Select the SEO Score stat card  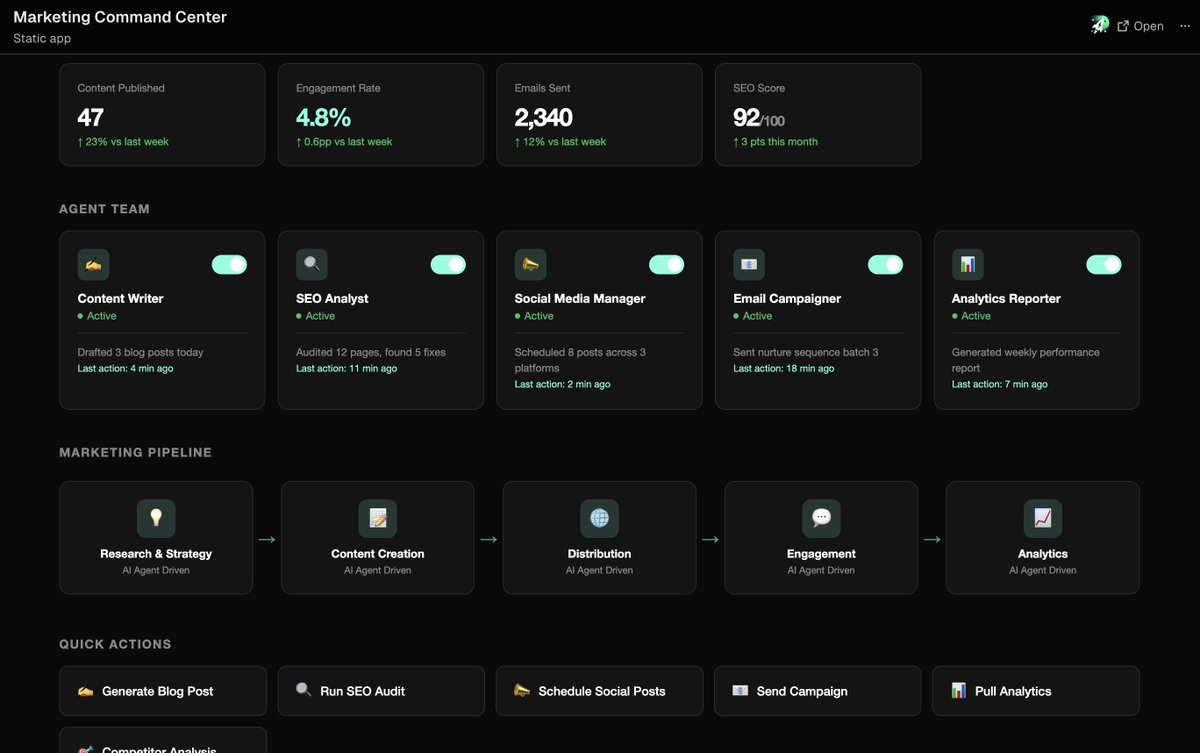pos(818,115)
